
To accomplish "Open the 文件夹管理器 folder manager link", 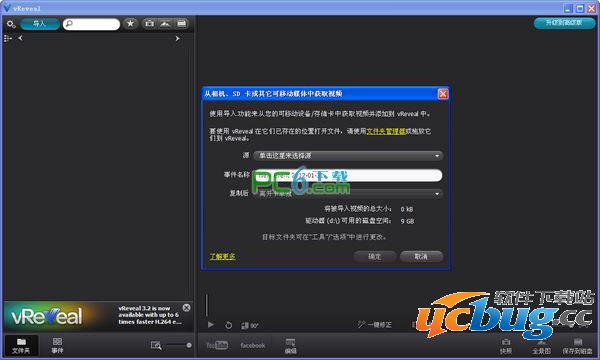I will (386, 131).
